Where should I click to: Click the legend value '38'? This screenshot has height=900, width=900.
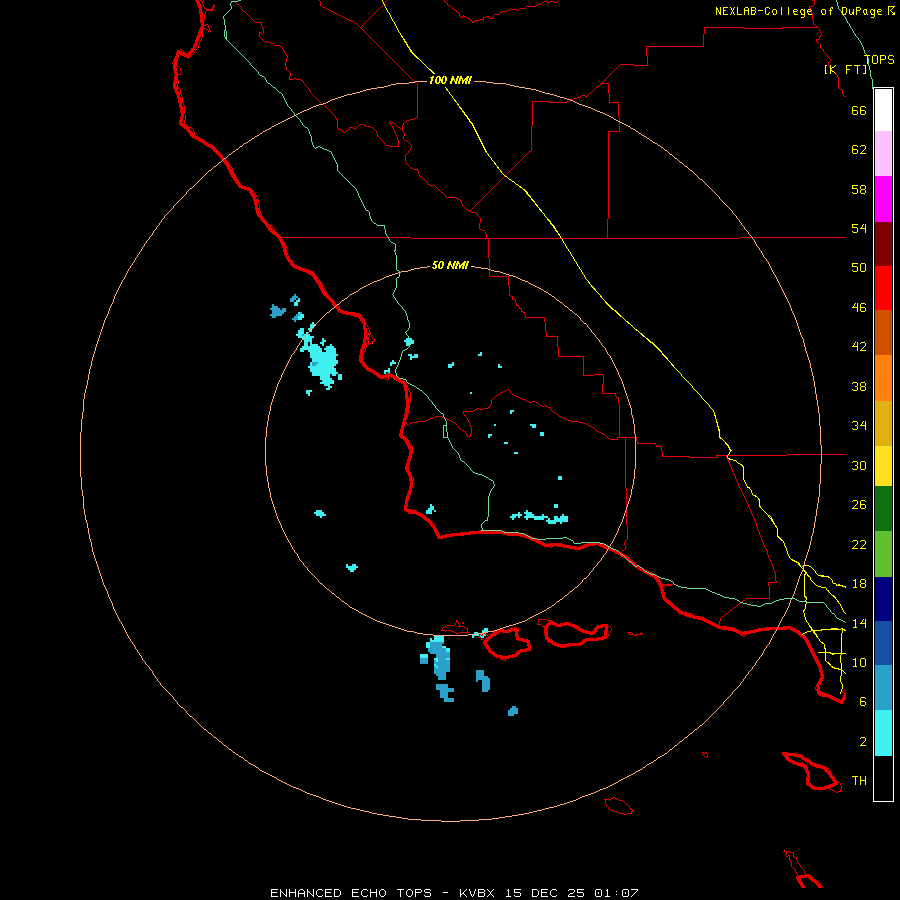[x=859, y=387]
